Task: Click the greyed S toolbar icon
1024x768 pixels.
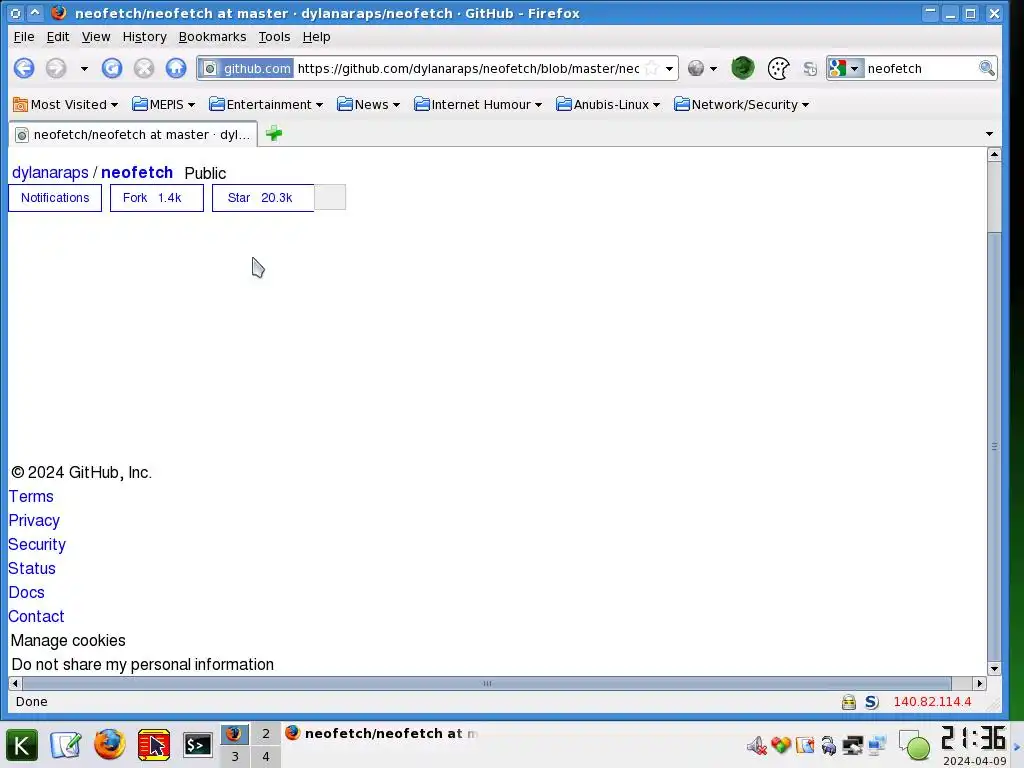Action: [810, 69]
